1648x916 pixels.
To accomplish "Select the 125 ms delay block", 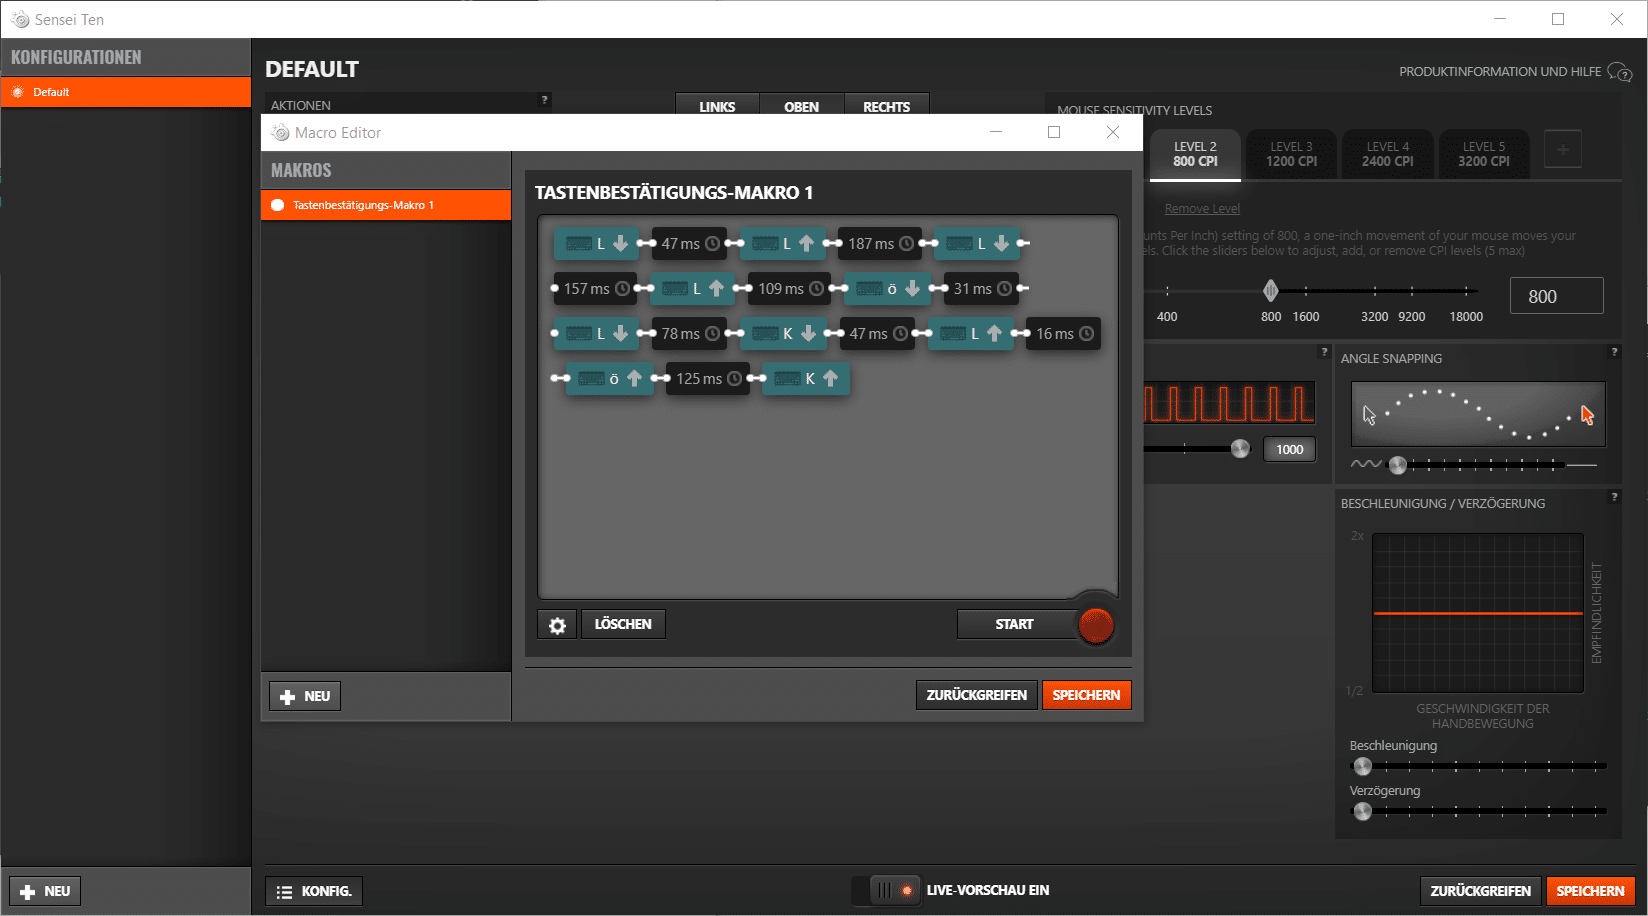I will (x=707, y=379).
